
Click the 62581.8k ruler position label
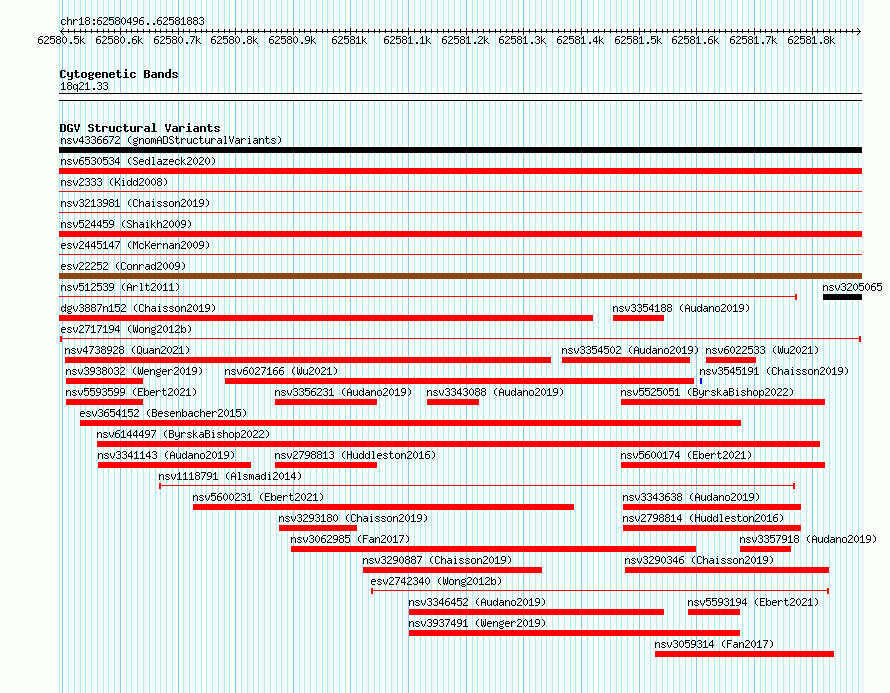tap(811, 40)
